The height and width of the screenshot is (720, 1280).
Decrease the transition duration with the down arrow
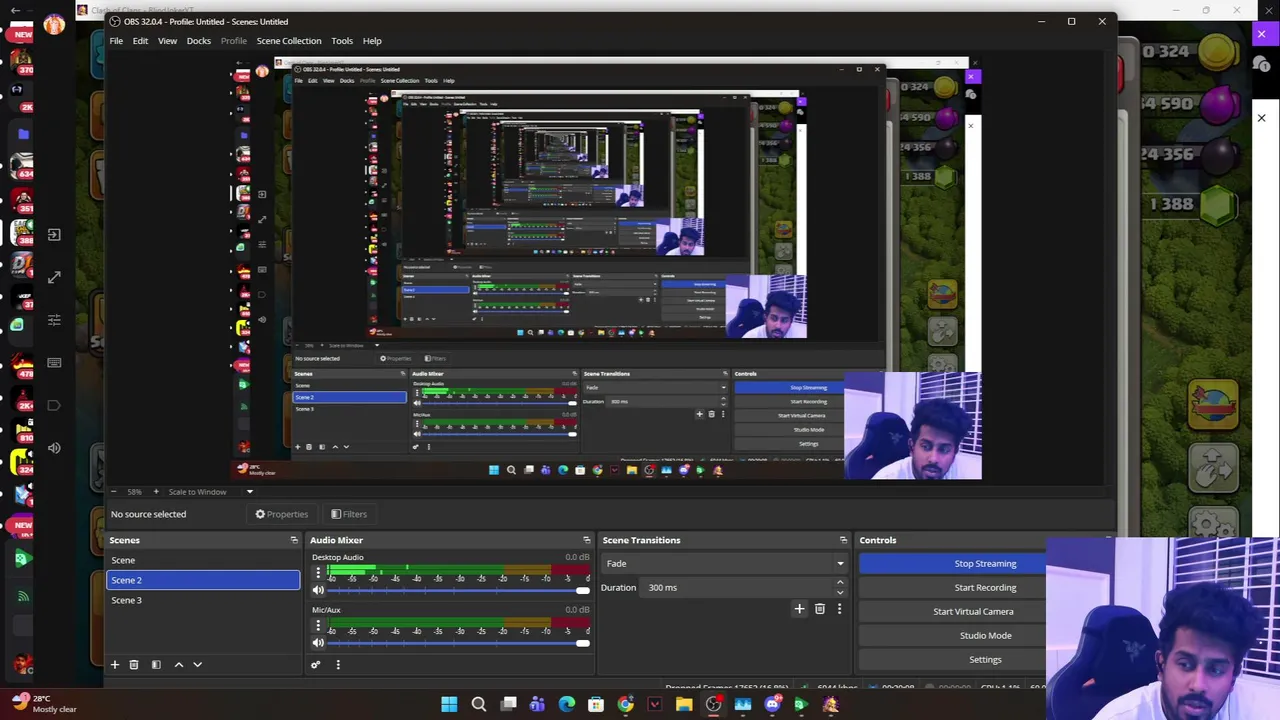click(840, 592)
